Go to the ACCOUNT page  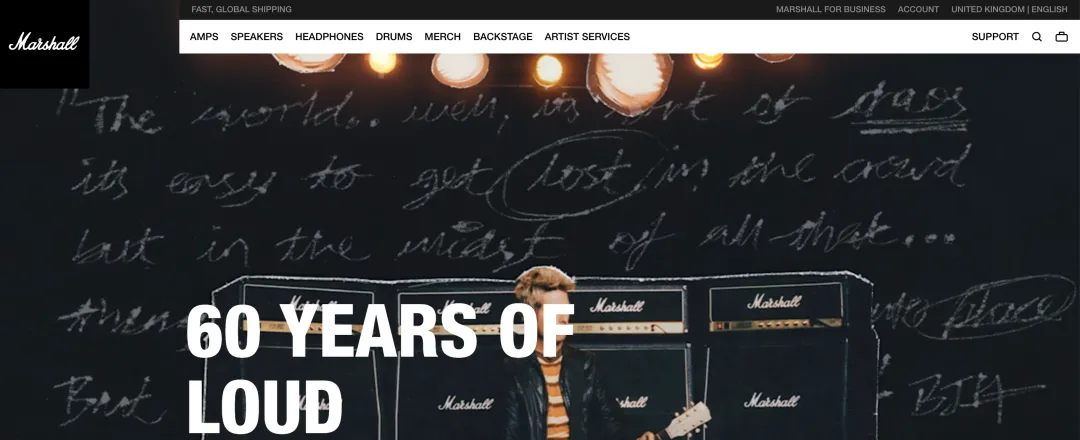click(918, 10)
